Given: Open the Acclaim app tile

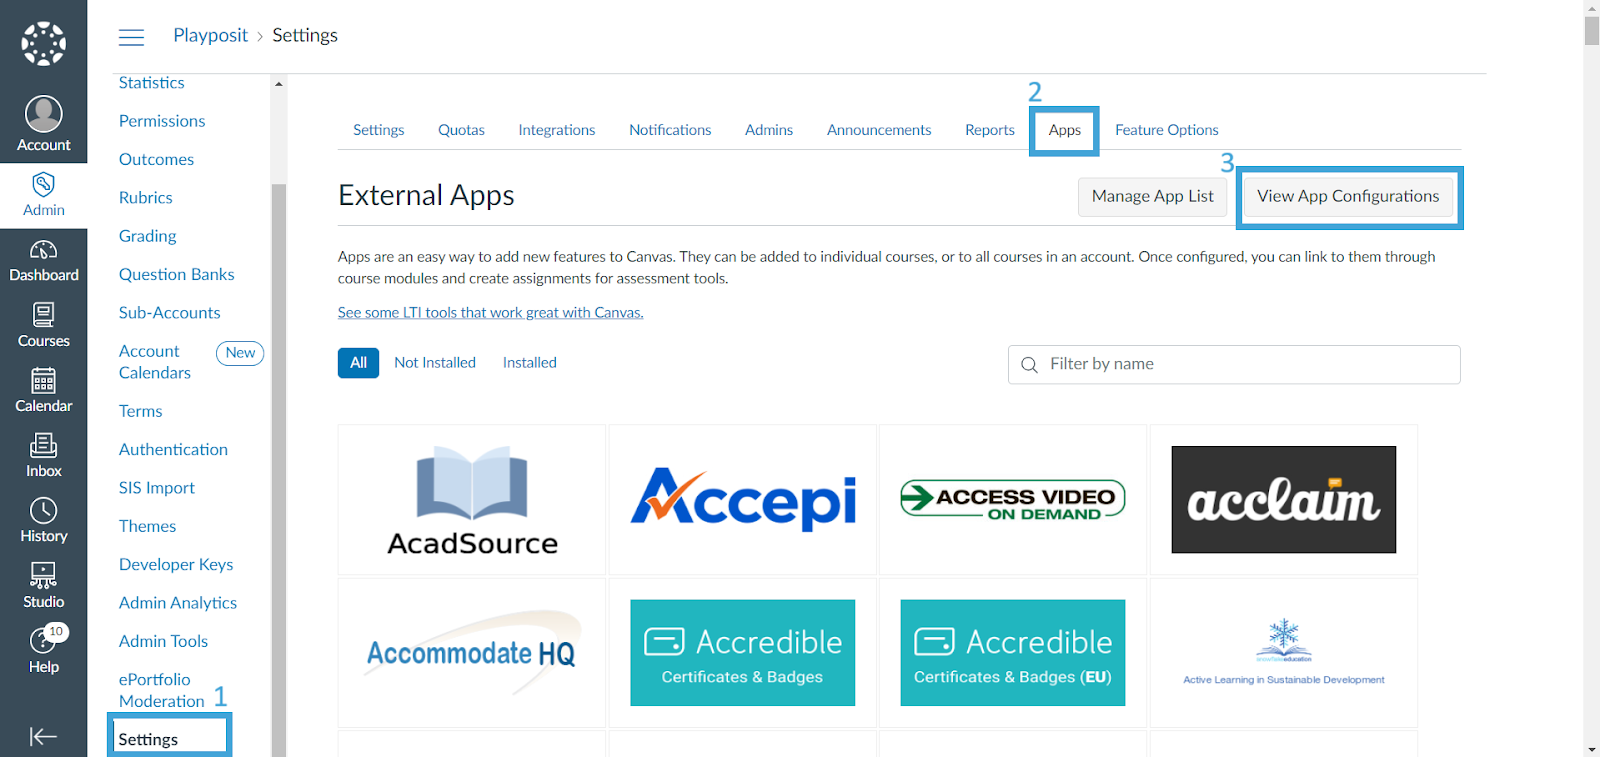Looking at the screenshot, I should 1284,500.
